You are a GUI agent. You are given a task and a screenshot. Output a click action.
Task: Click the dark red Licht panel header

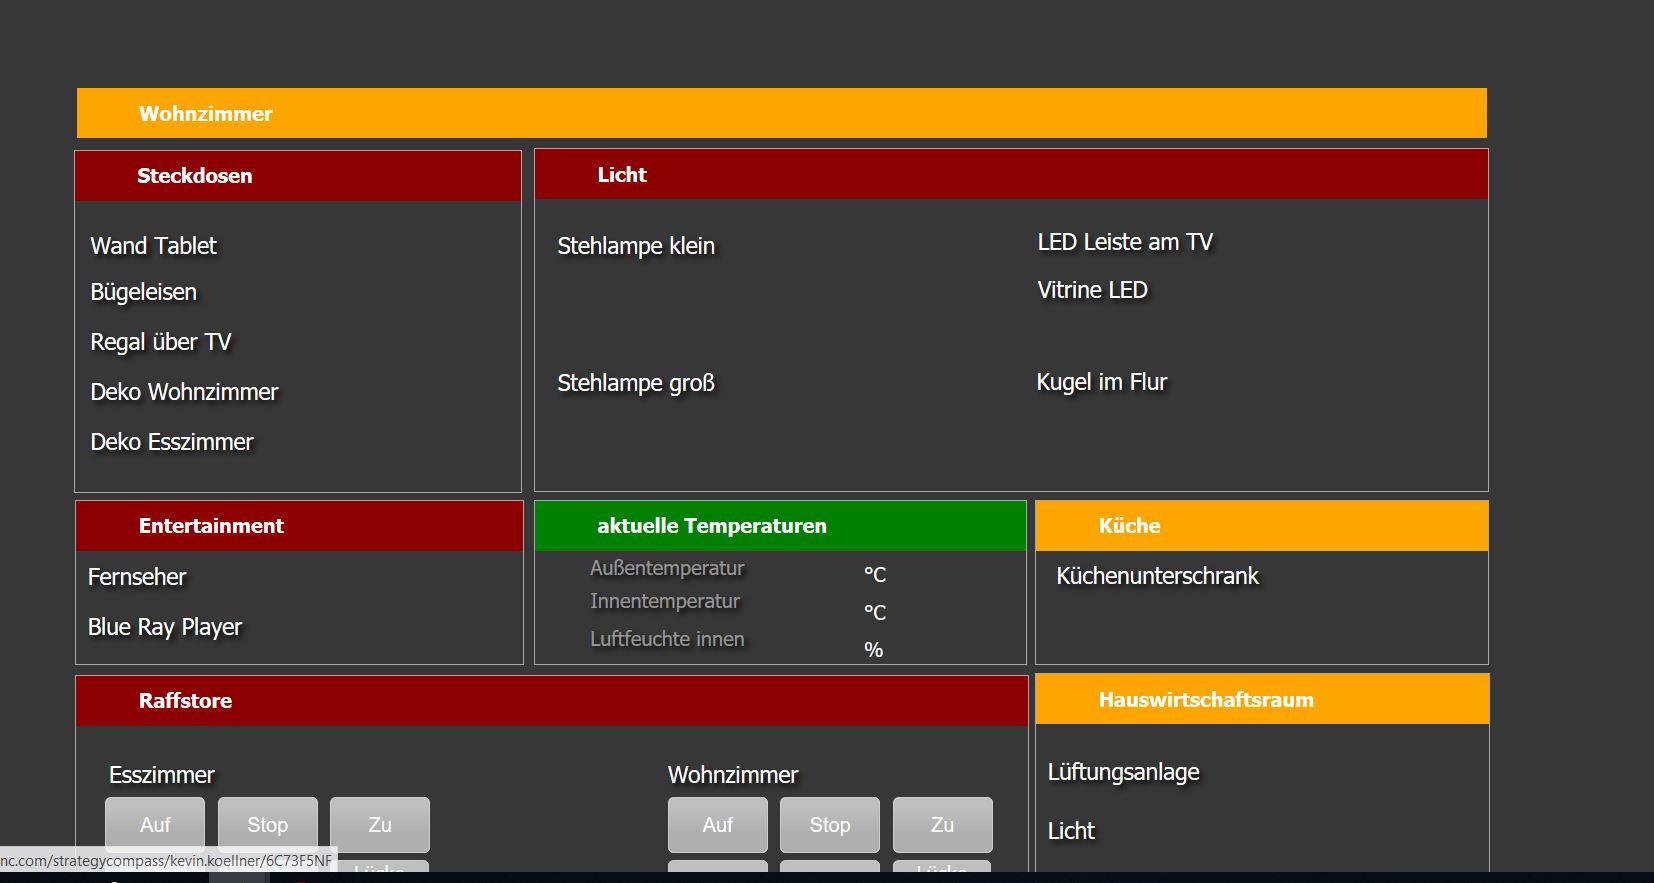[1011, 174]
